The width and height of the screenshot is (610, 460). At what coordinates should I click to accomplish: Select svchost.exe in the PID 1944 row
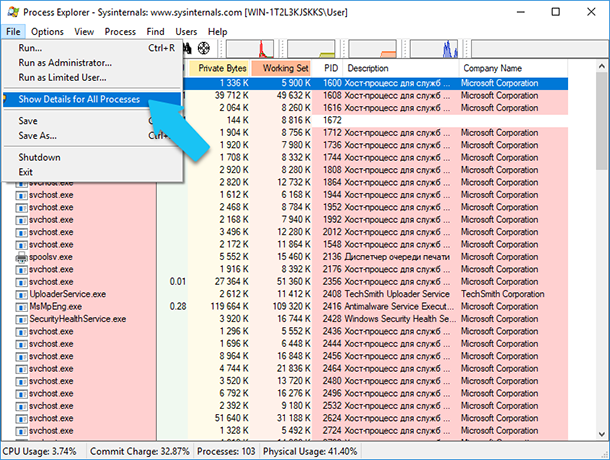[284, 195]
